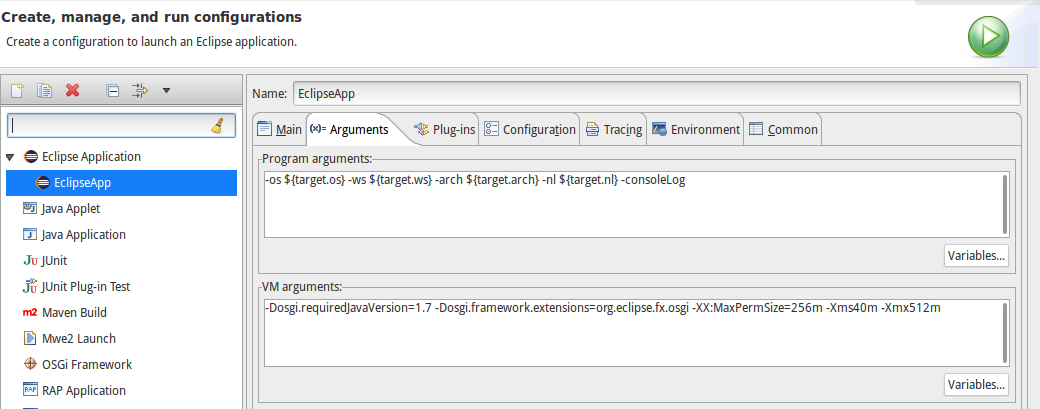Switch to the Main tab
This screenshot has height=409, width=1040.
point(279,129)
